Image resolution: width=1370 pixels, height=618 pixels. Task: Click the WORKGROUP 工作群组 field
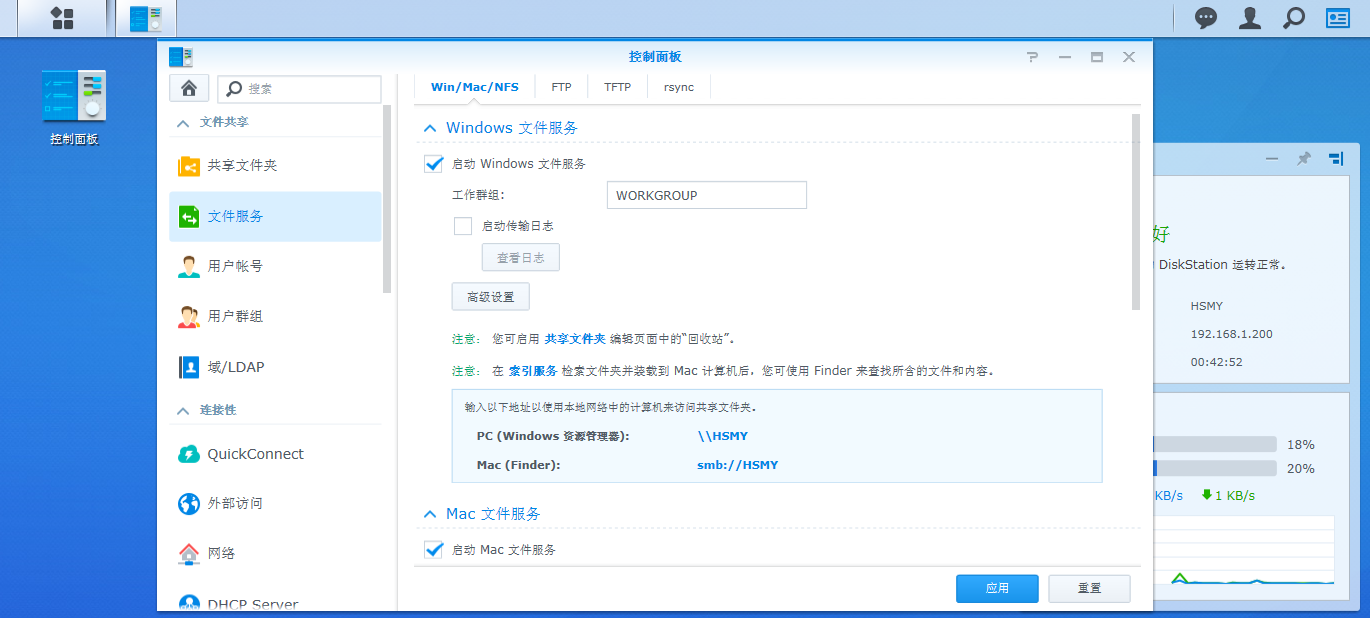click(x=706, y=195)
